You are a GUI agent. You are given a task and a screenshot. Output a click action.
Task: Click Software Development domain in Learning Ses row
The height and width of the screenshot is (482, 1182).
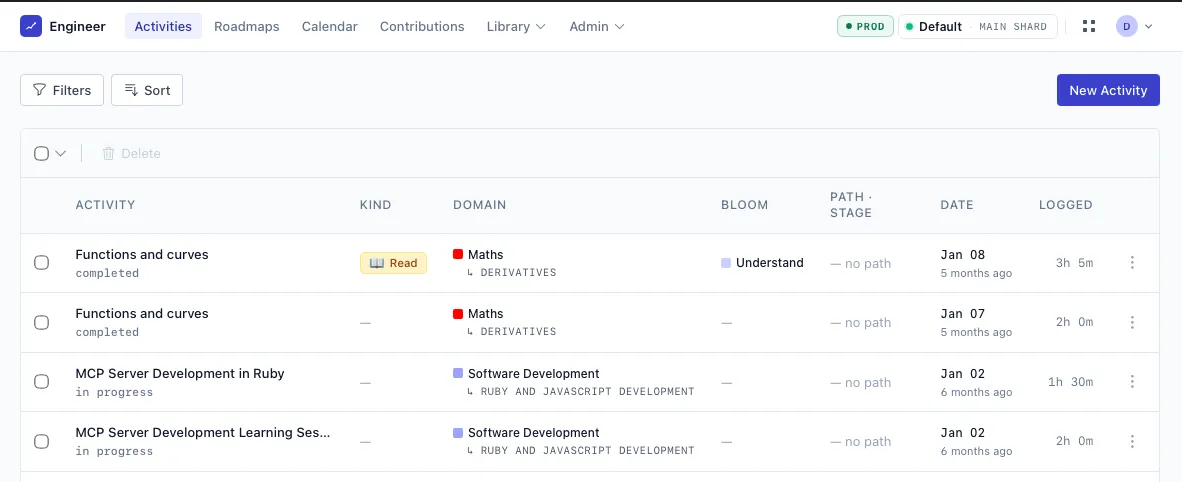pyautogui.click(x=534, y=433)
